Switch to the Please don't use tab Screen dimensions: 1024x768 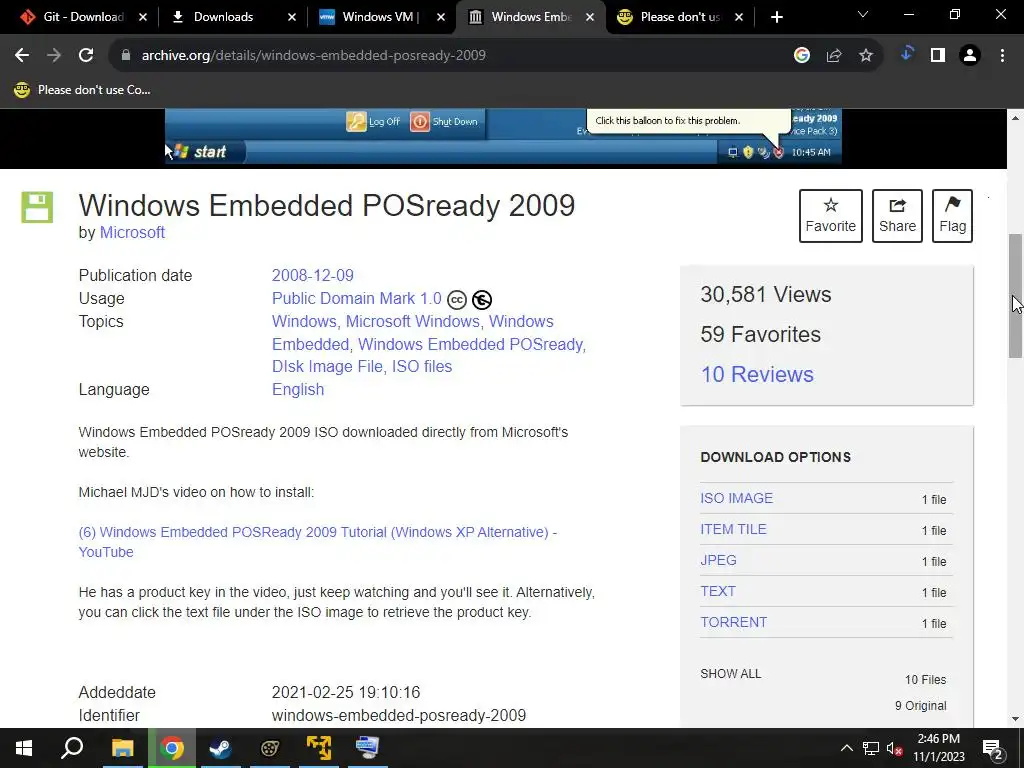pyautogui.click(x=679, y=17)
